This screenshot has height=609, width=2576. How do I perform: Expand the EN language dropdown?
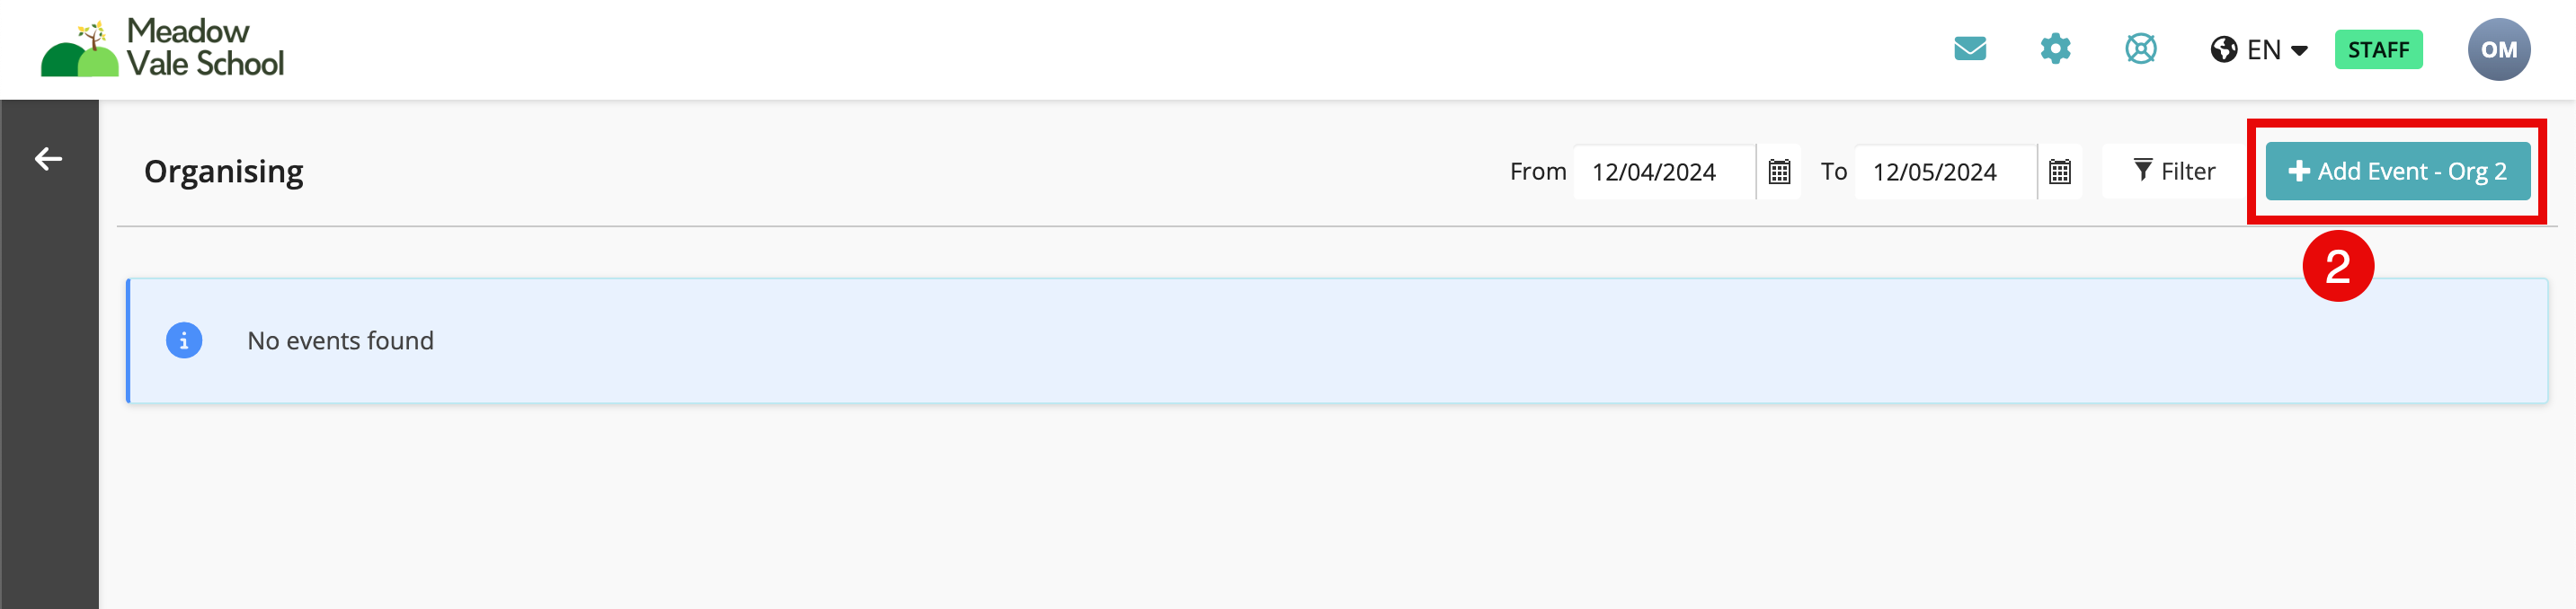2258,49
